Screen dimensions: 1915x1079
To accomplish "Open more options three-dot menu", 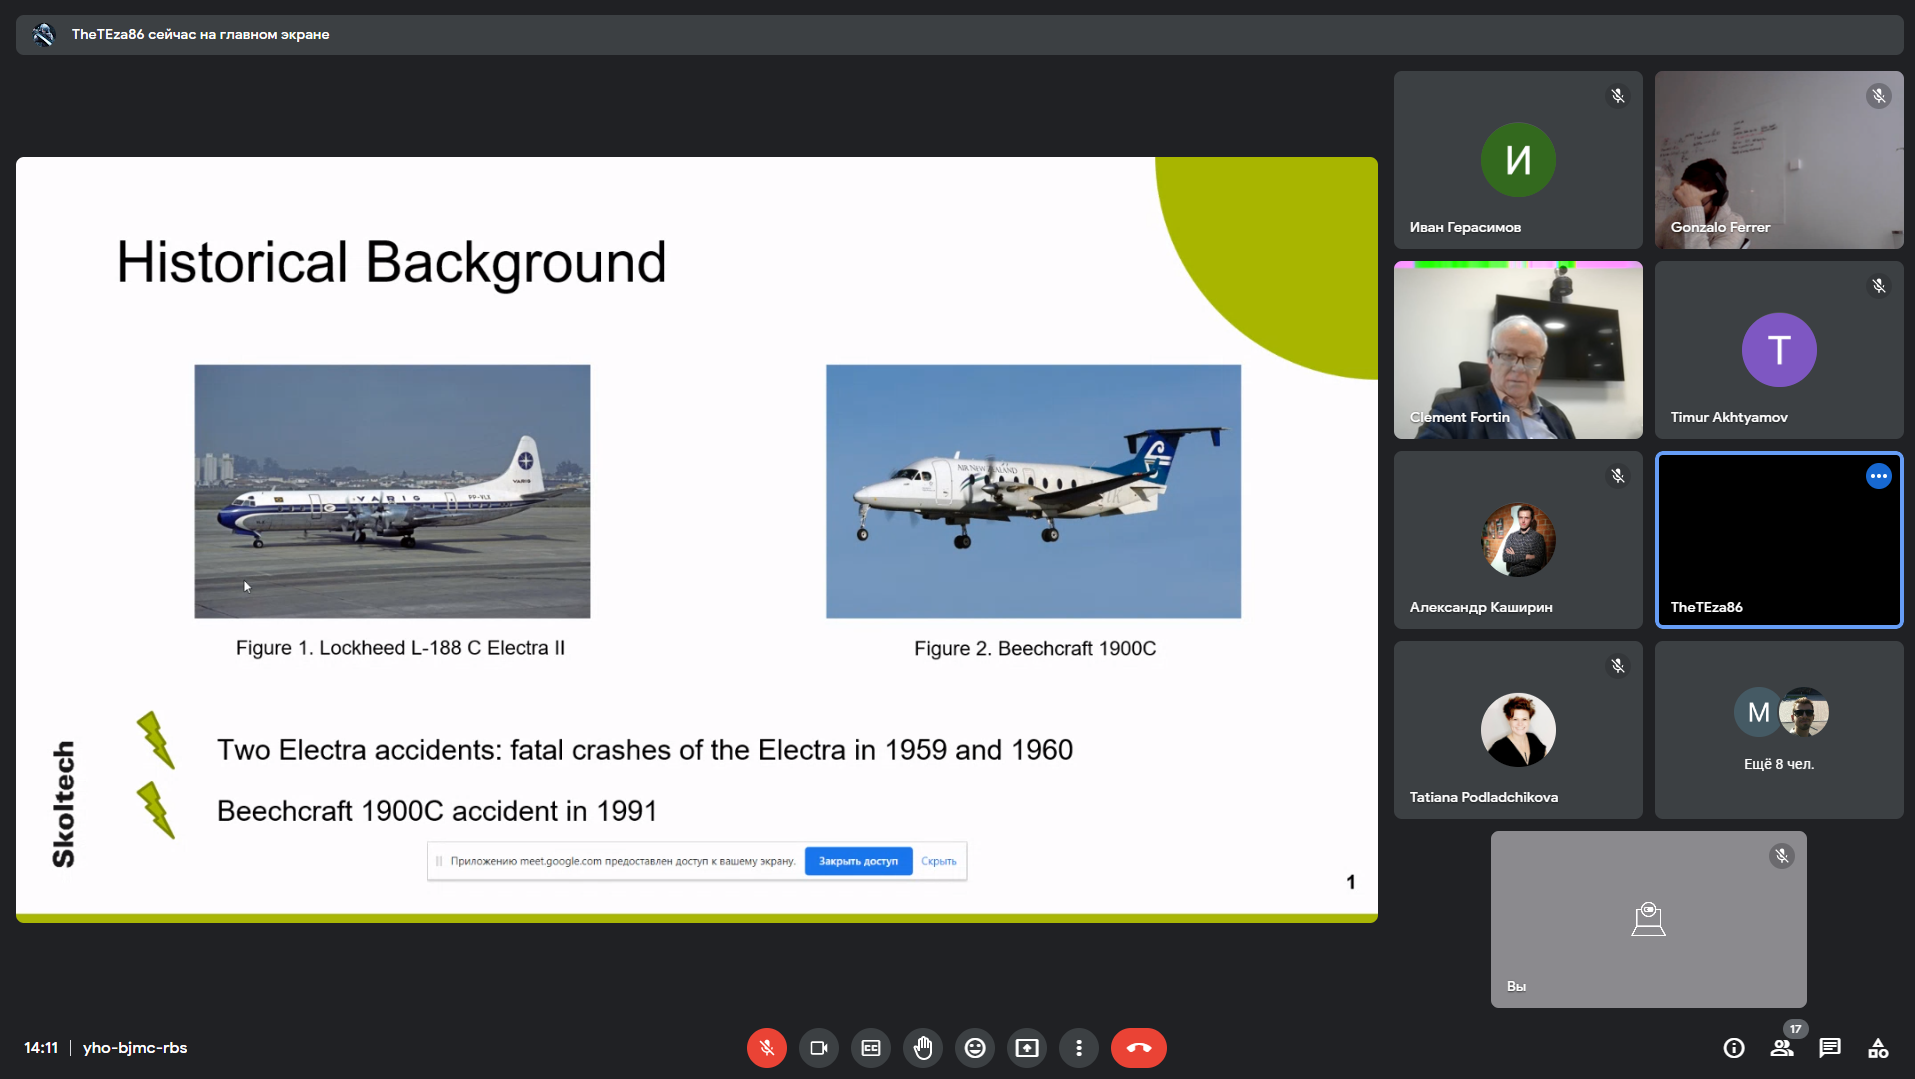I will click(1078, 1048).
